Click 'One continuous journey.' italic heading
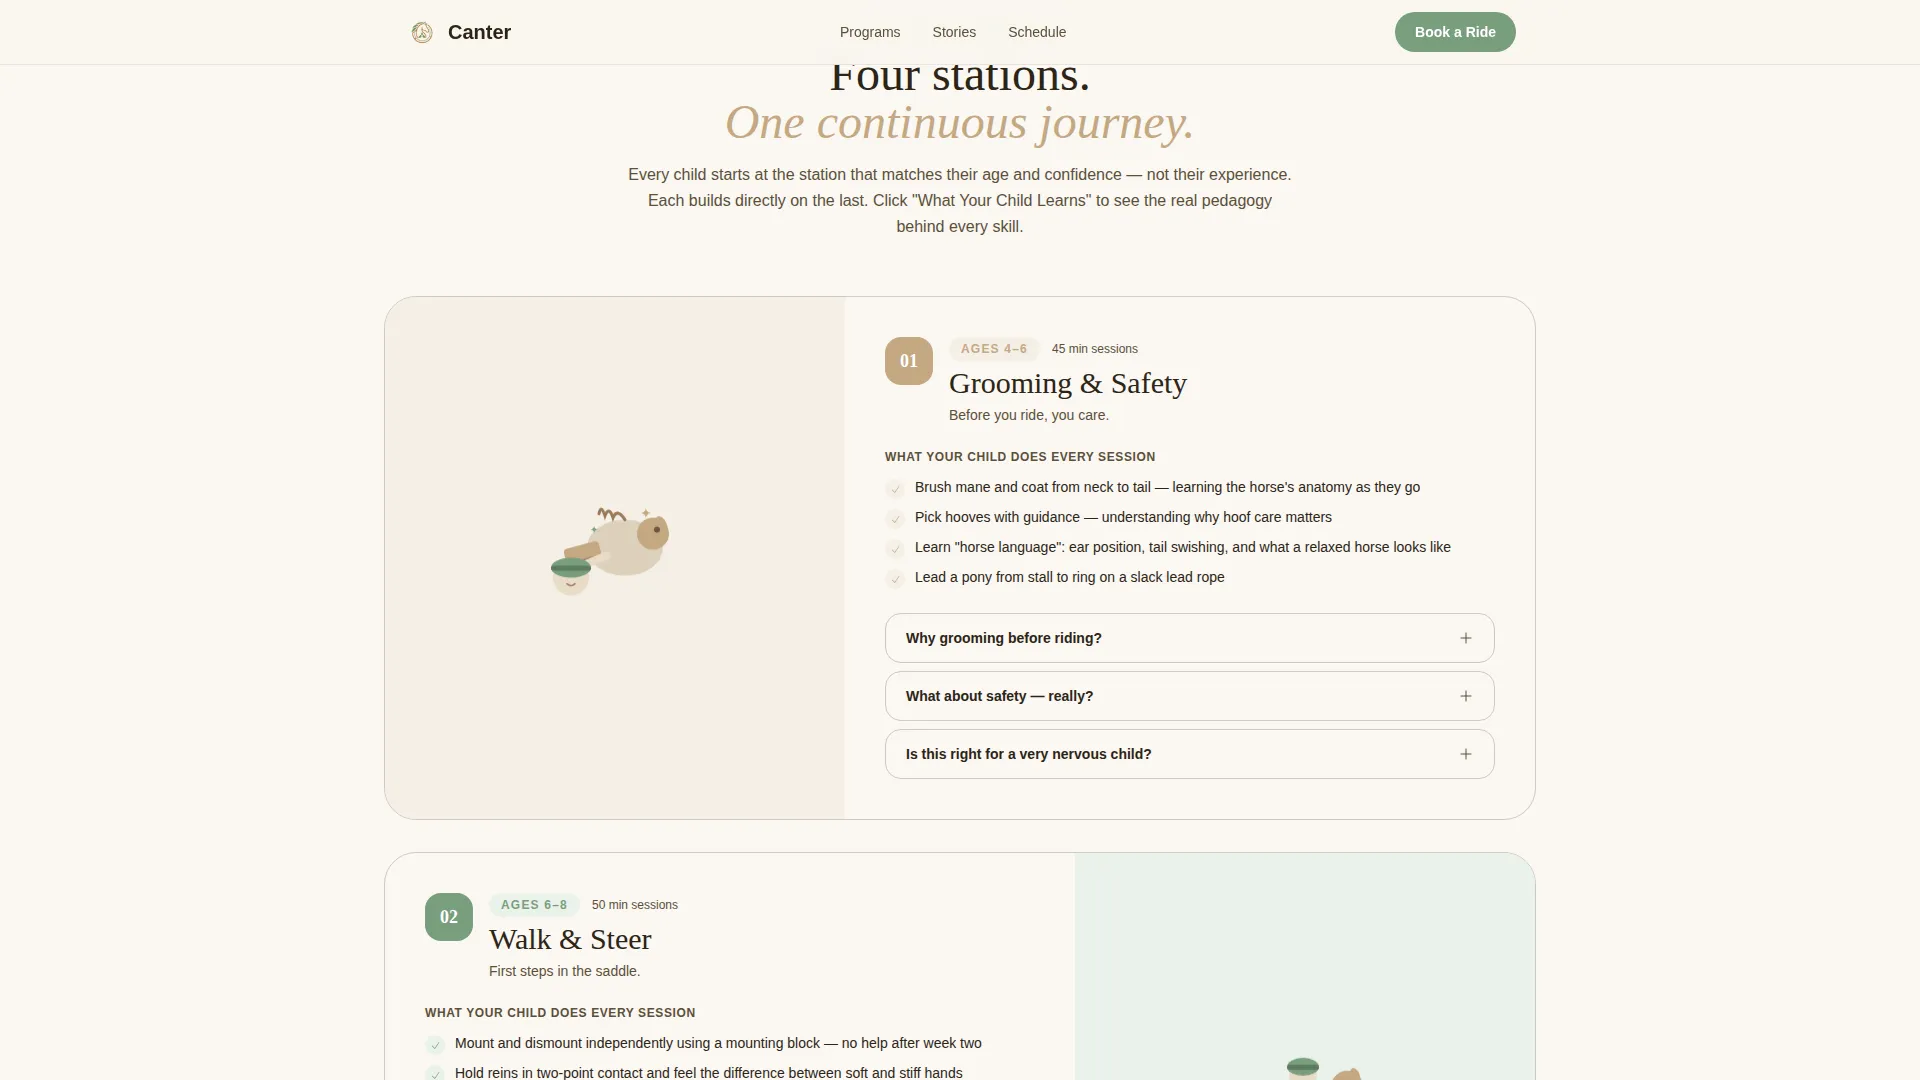 pos(960,123)
